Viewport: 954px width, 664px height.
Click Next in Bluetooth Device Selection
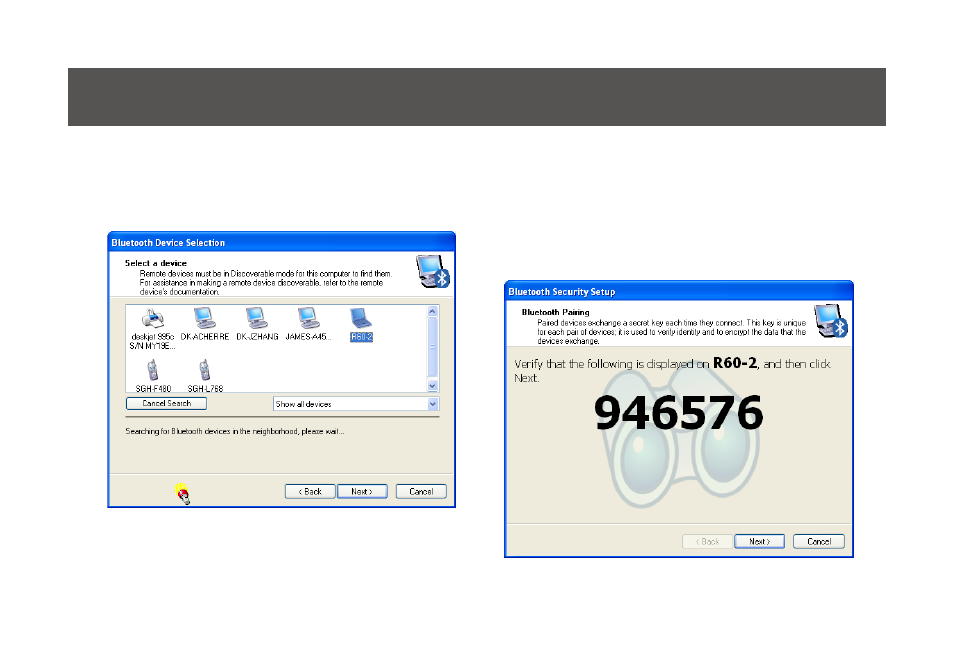[362, 492]
